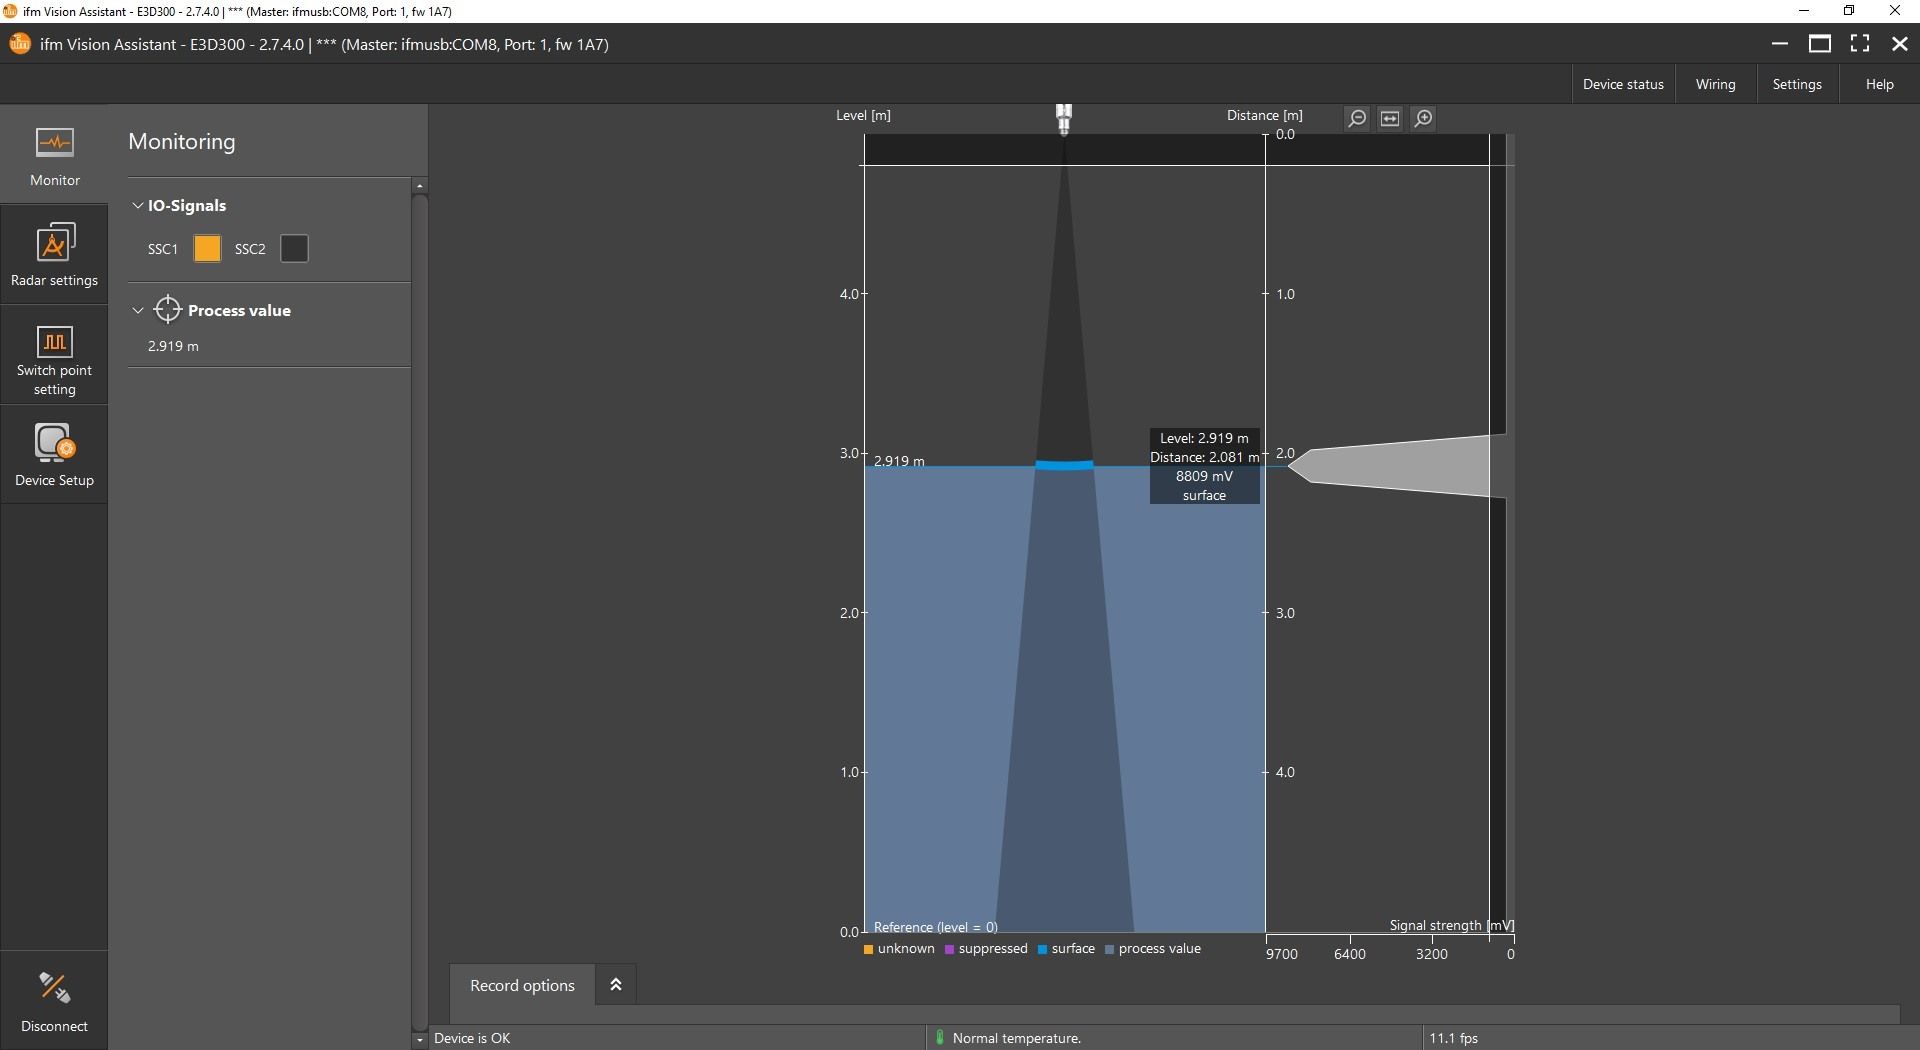
Task: Zoom in the level chart
Action: (1424, 118)
